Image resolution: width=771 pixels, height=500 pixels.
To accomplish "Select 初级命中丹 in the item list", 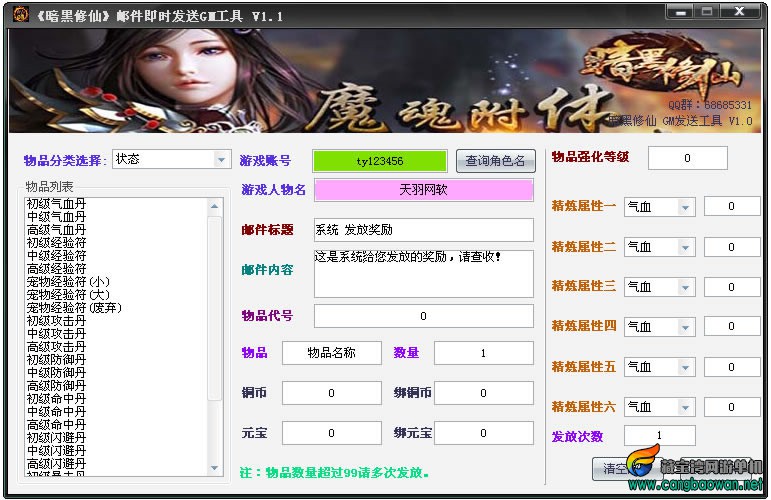I will 57,399.
